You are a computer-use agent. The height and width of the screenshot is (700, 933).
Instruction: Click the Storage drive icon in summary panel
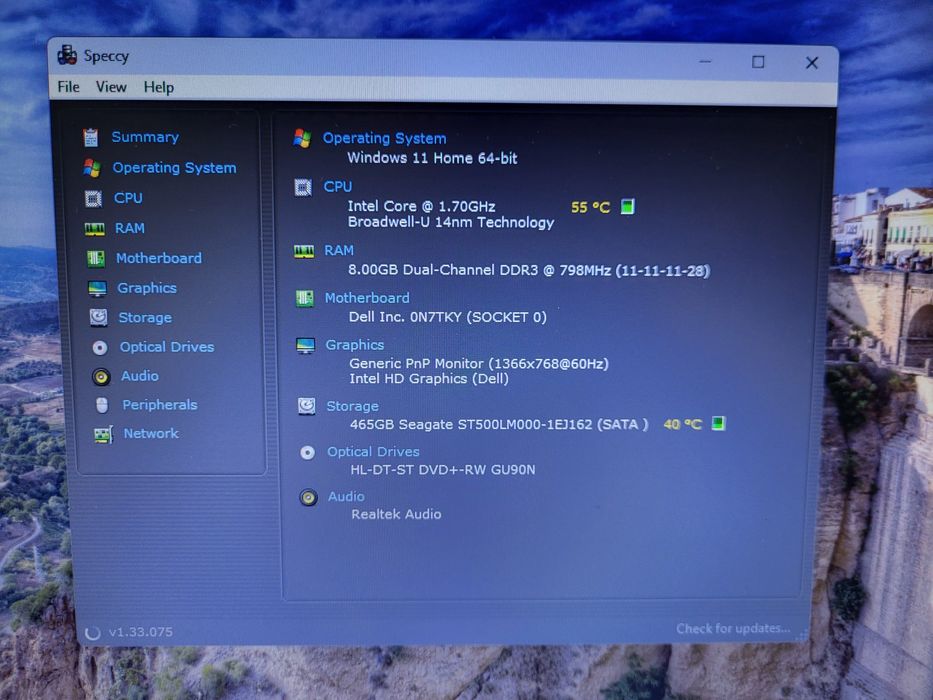[x=307, y=407]
